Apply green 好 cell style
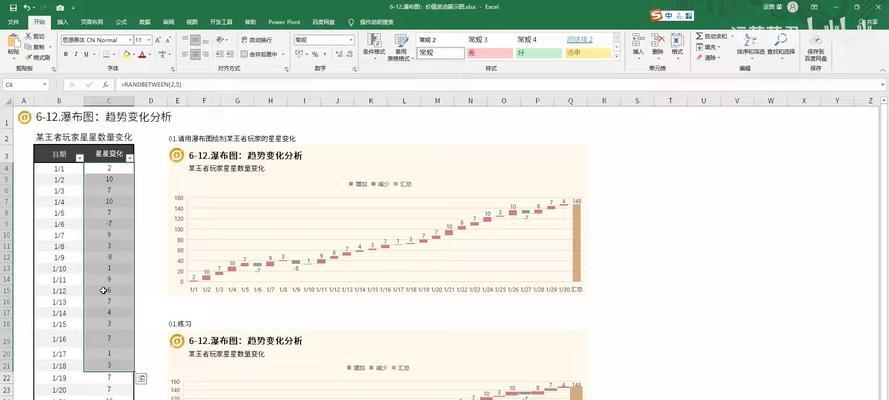The width and height of the screenshot is (889, 400). tap(539, 53)
